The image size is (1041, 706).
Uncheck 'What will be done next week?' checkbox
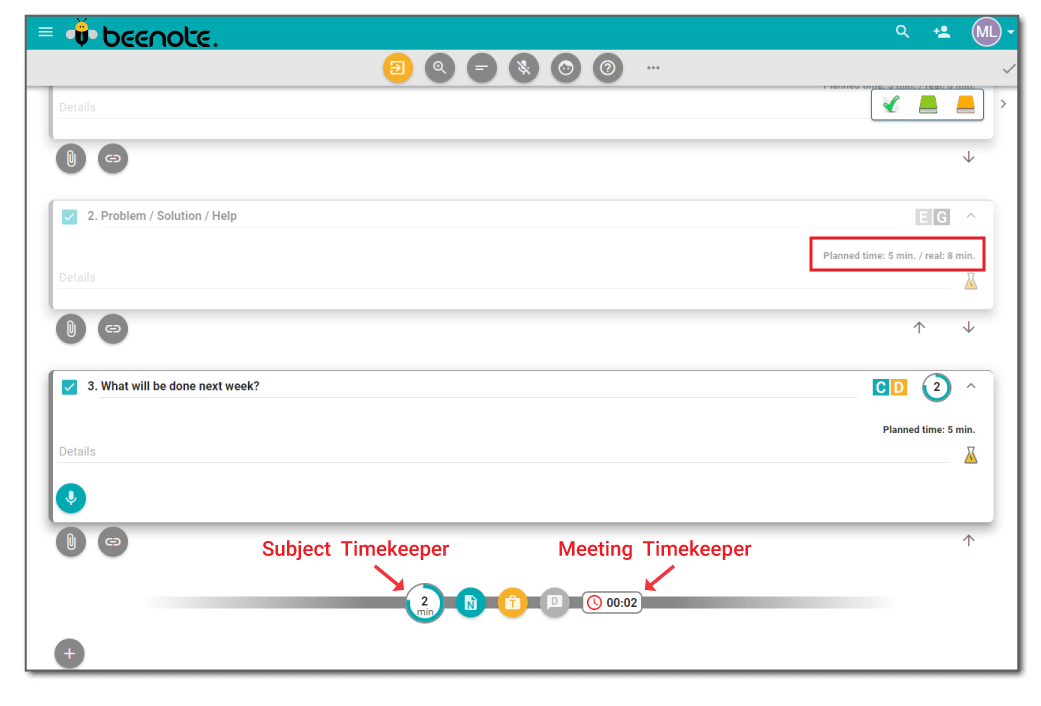tap(69, 387)
